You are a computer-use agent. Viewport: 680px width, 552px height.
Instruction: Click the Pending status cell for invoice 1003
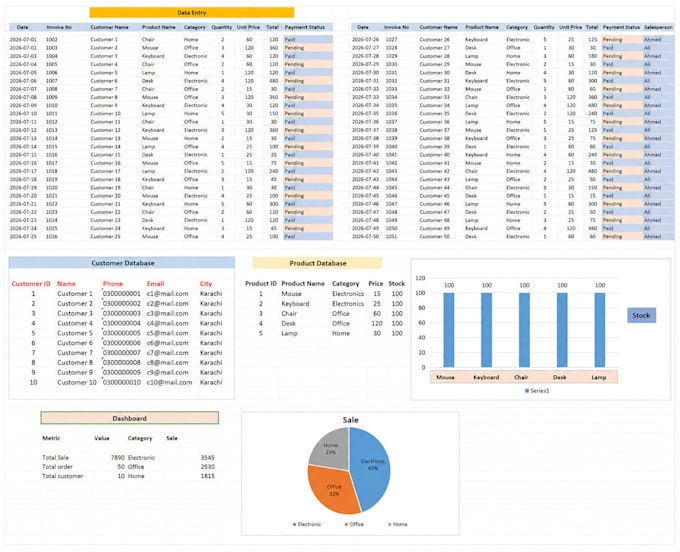[308, 48]
